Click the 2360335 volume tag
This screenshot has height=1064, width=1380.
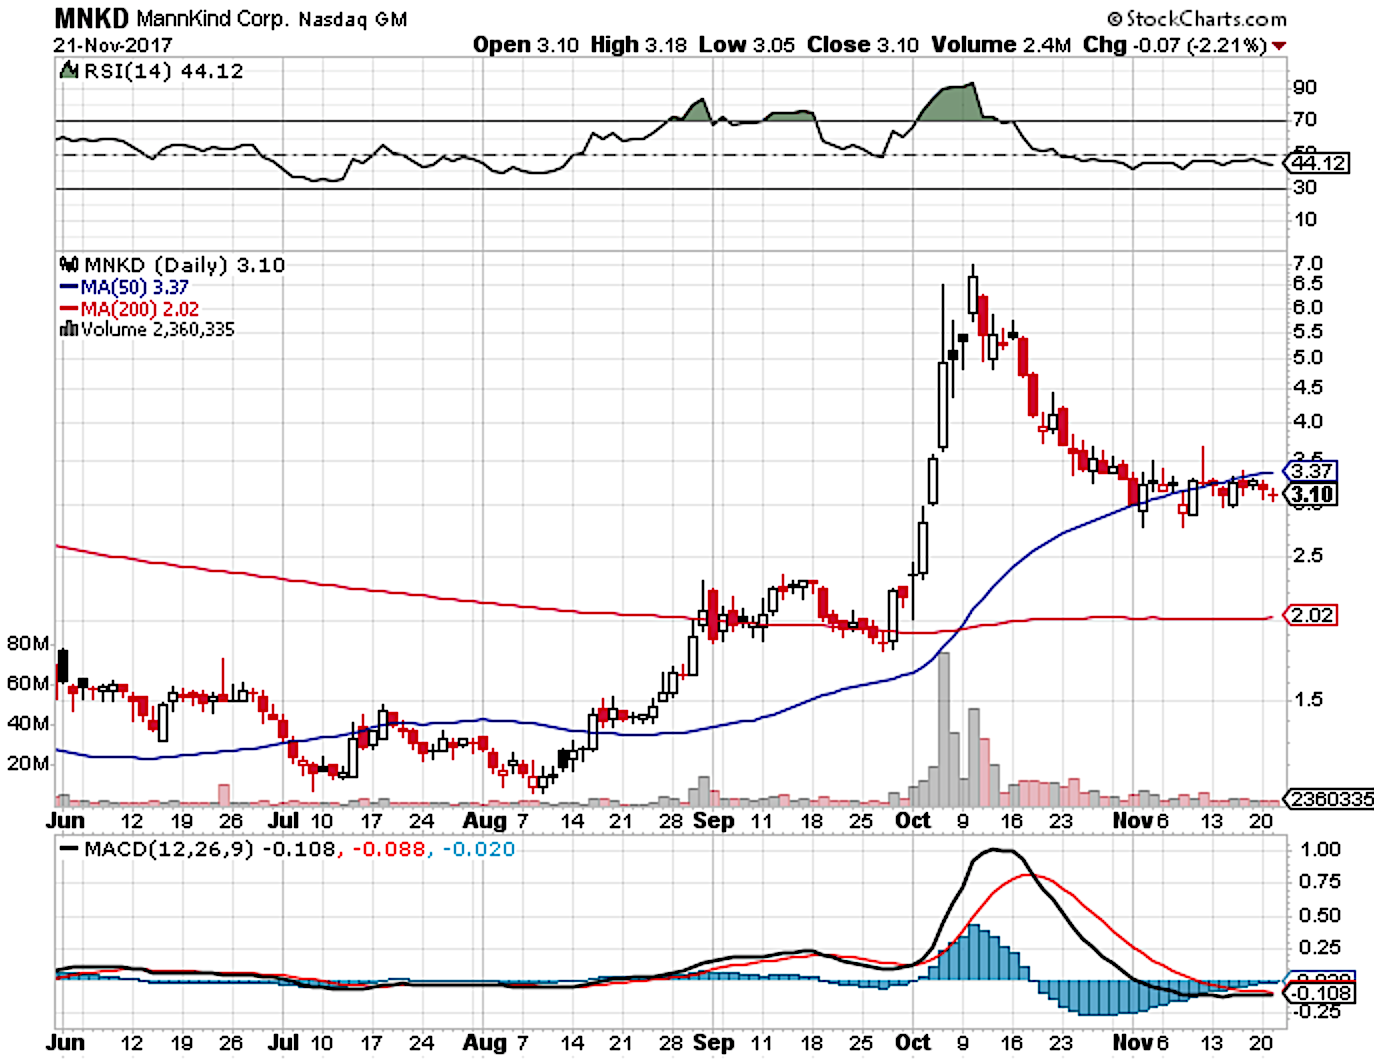tap(1330, 799)
